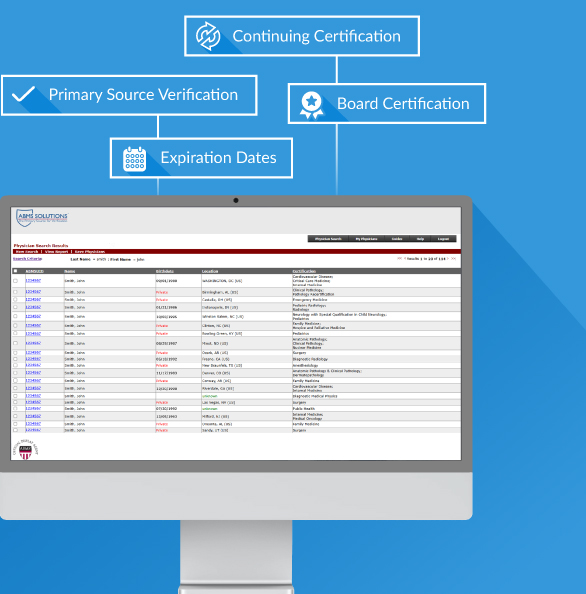Click the 'Diagnostic Radiology' certification cell
Viewport: 586px width, 594px height.
pos(310,359)
